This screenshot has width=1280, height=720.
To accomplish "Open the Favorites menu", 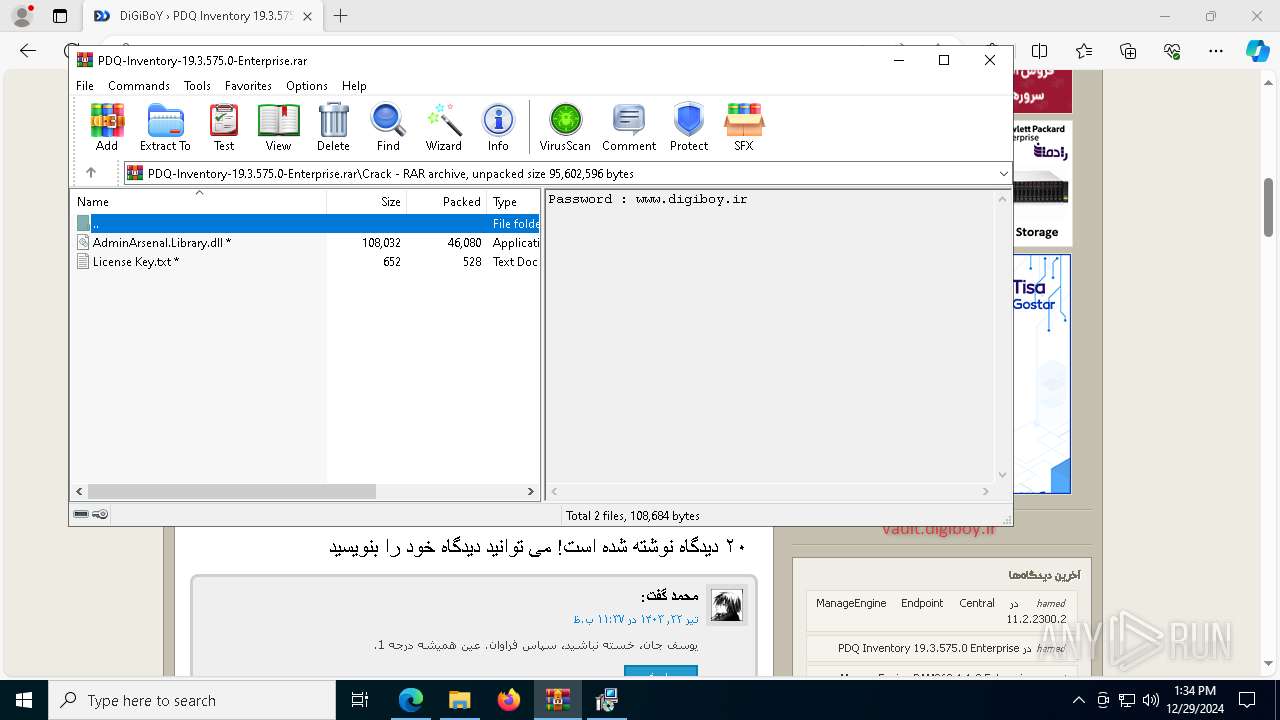I will 248,86.
